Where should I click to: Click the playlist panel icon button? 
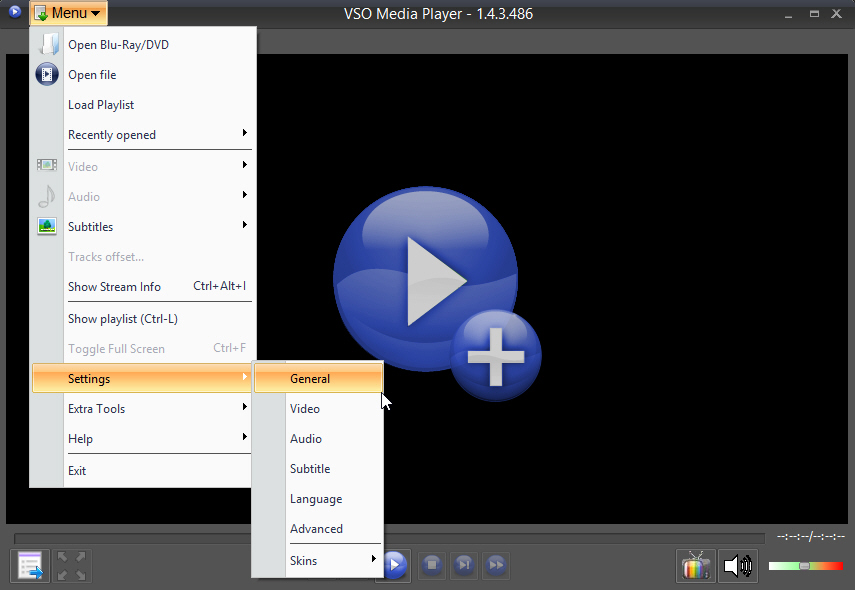coord(30,566)
